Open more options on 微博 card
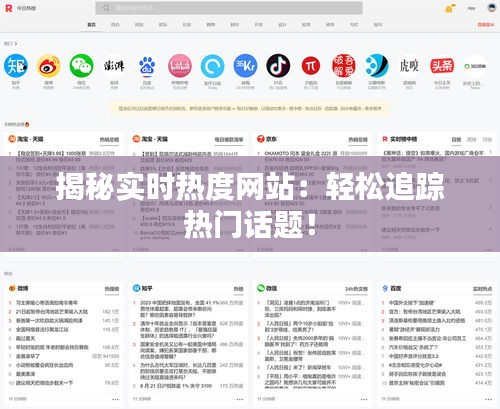Screen dimensions: 500x409 pos(115,399)
